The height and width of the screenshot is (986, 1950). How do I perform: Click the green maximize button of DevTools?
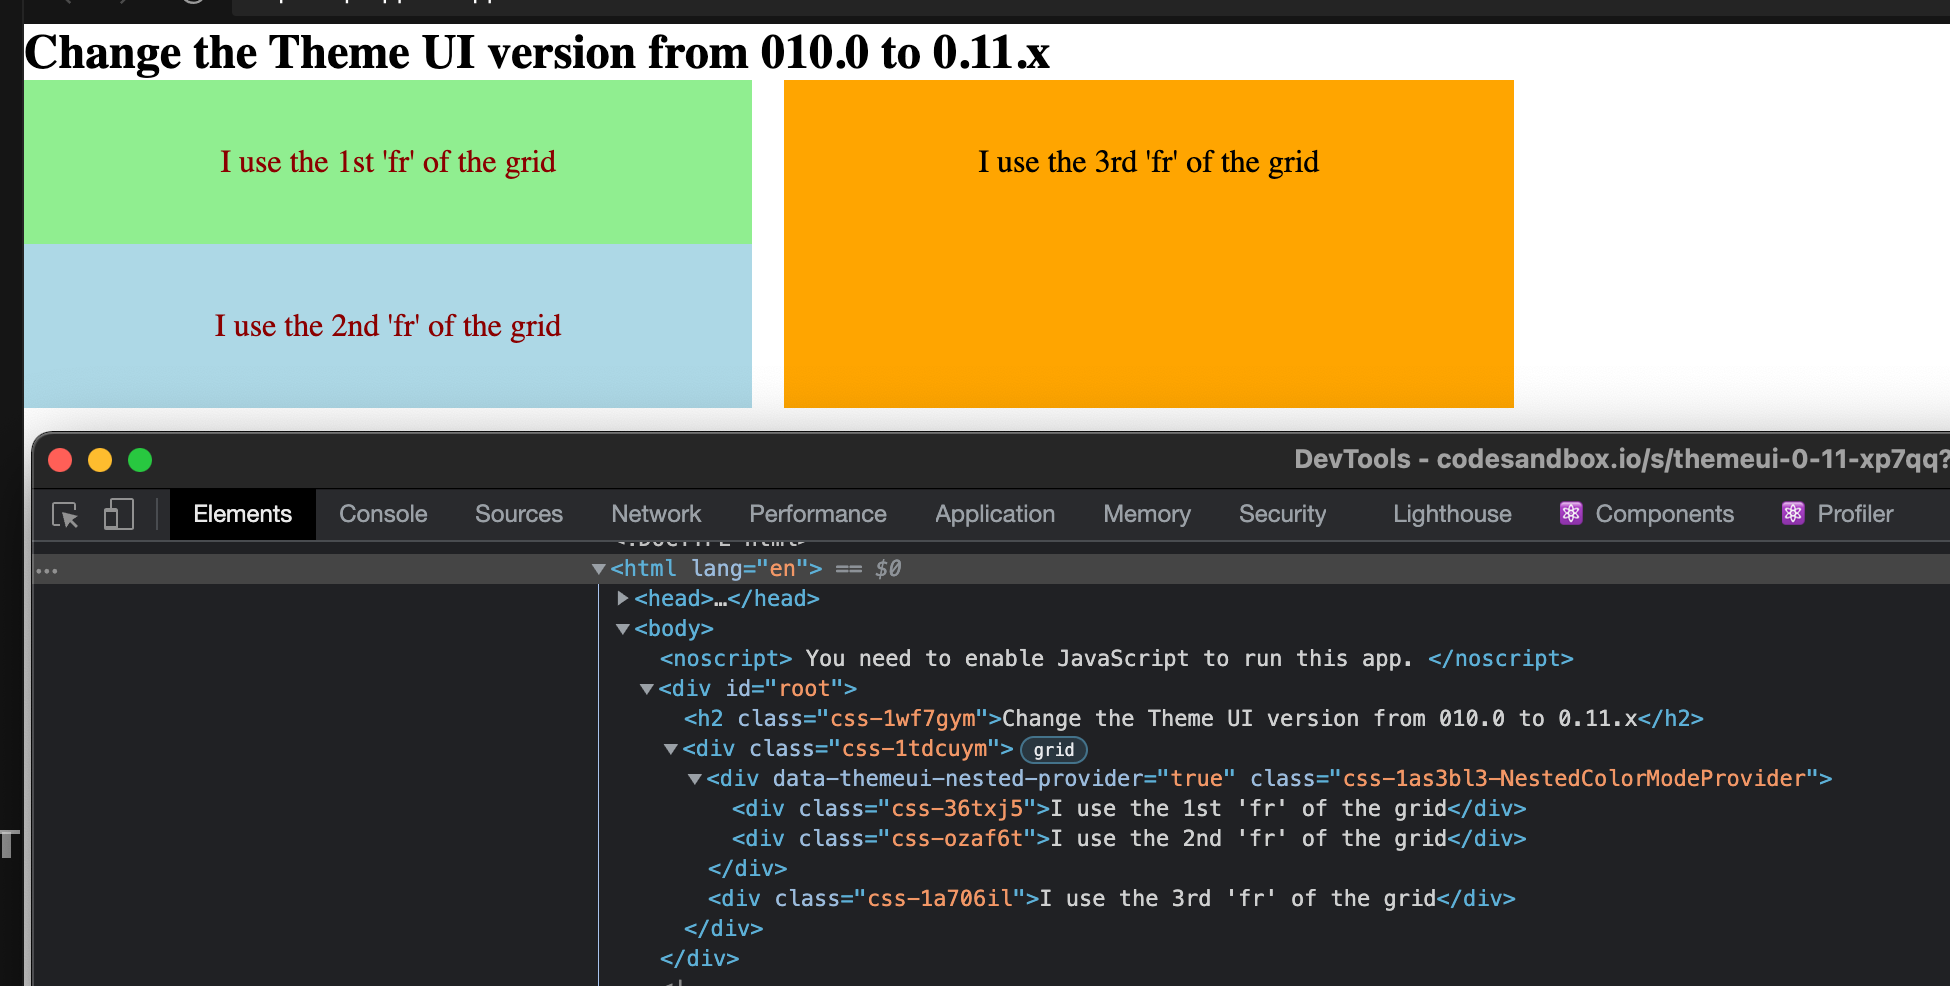(140, 460)
